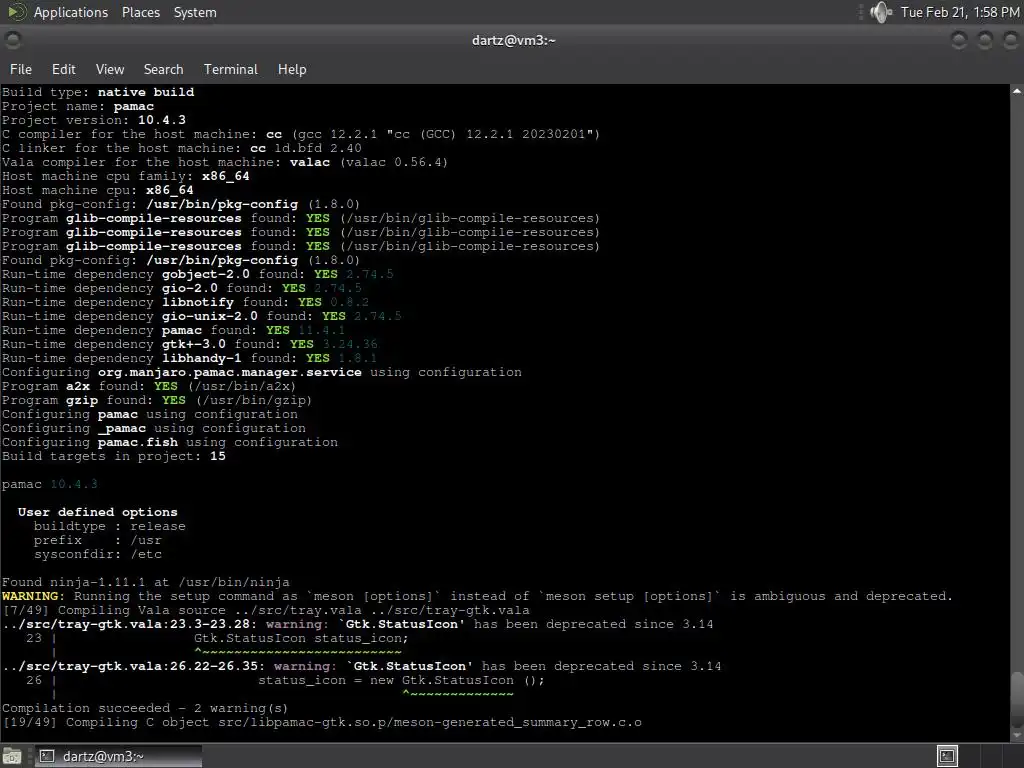Screen dimensions: 1024x768
Task: Click the window menu button left of title
Action: click(13, 40)
